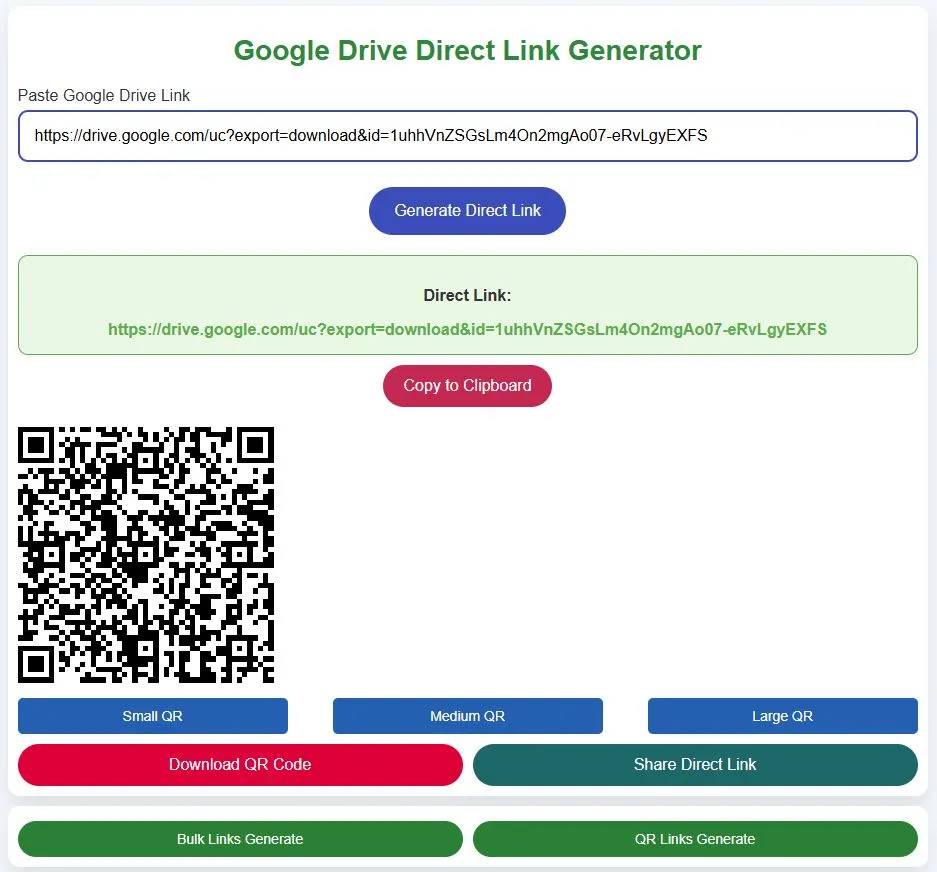Click the generated QR code image
The height and width of the screenshot is (872, 937).
[146, 555]
